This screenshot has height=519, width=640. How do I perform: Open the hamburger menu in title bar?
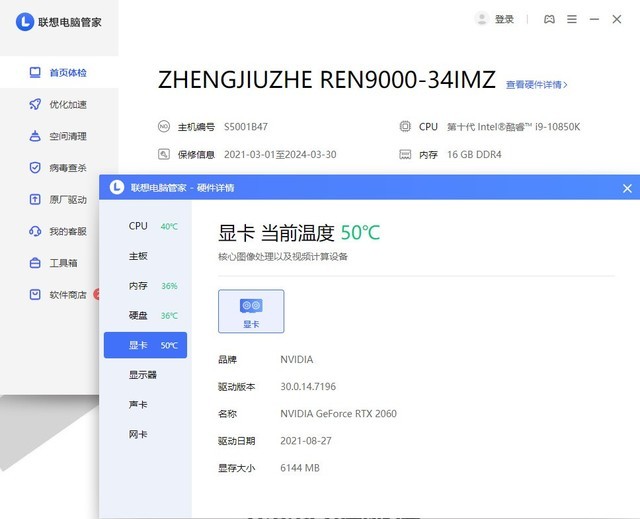pyautogui.click(x=572, y=19)
